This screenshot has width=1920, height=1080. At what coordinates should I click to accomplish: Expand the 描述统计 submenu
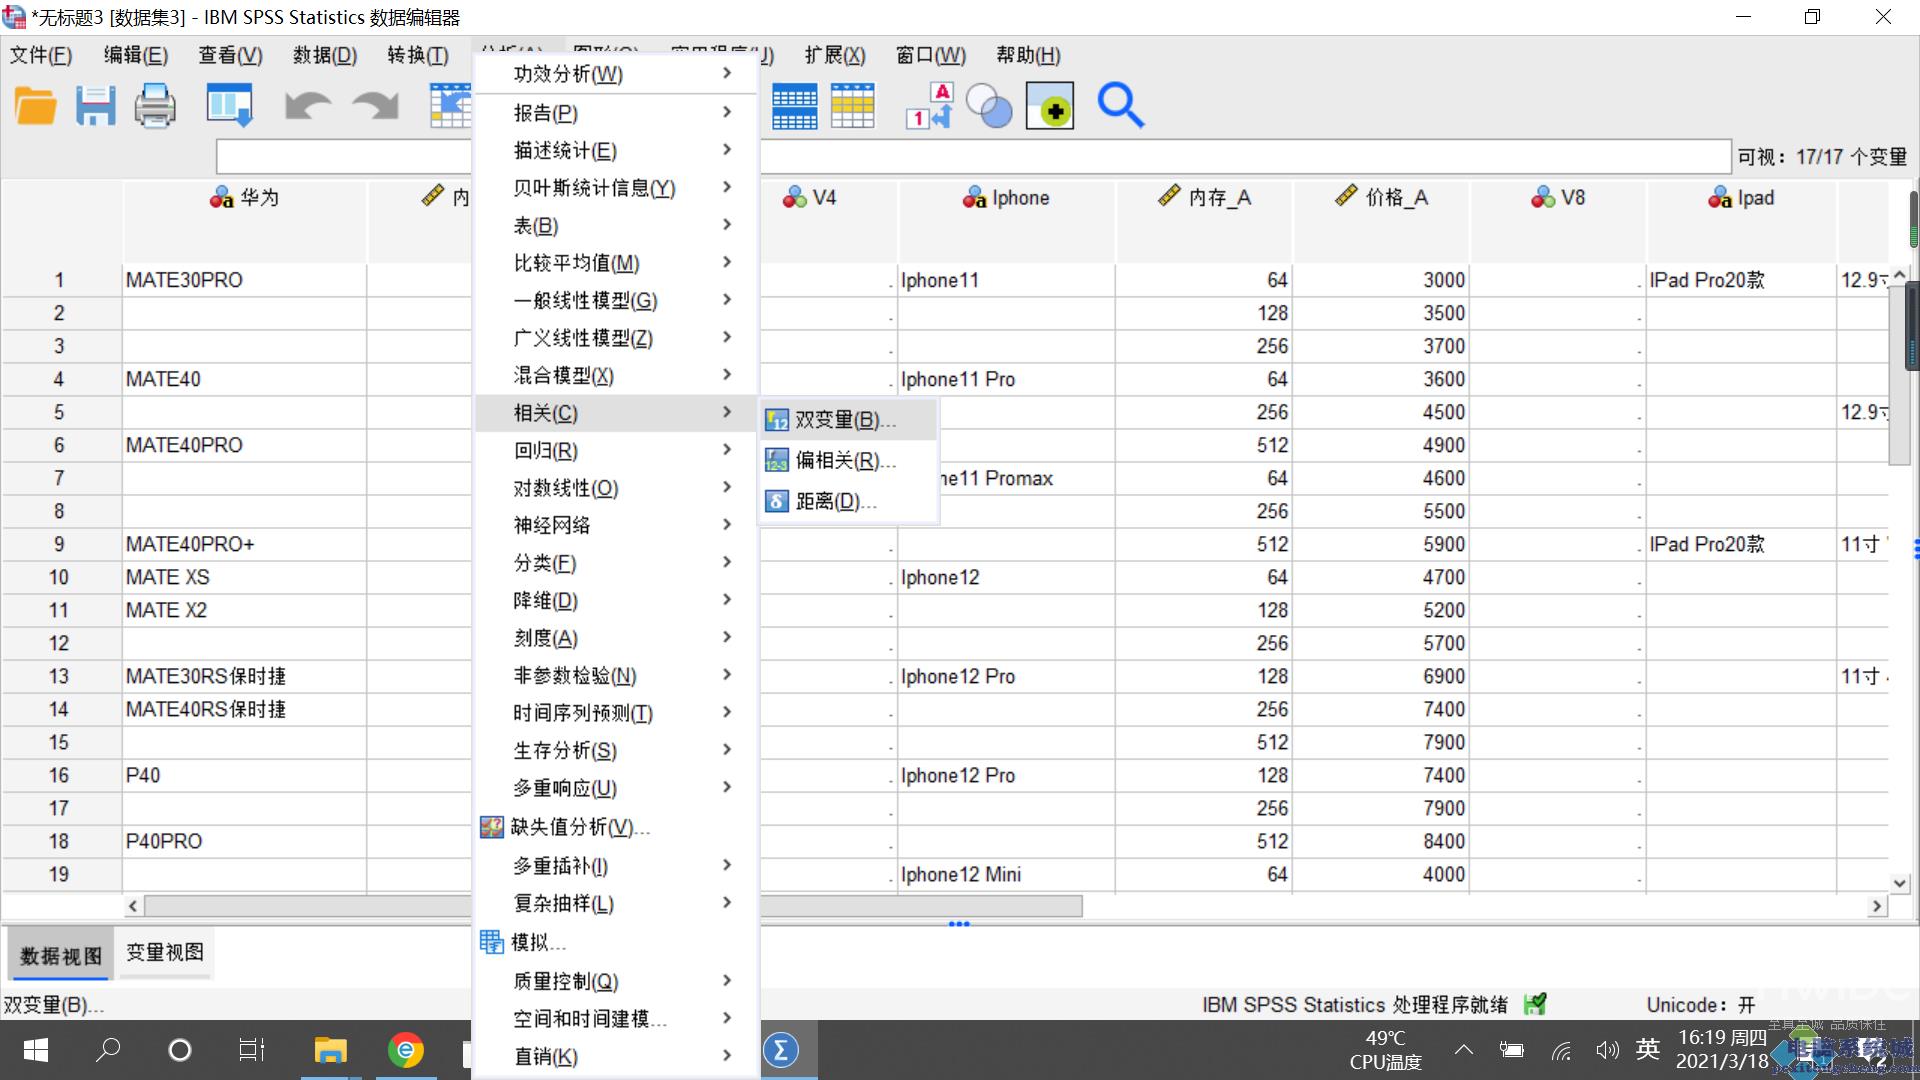(x=611, y=149)
